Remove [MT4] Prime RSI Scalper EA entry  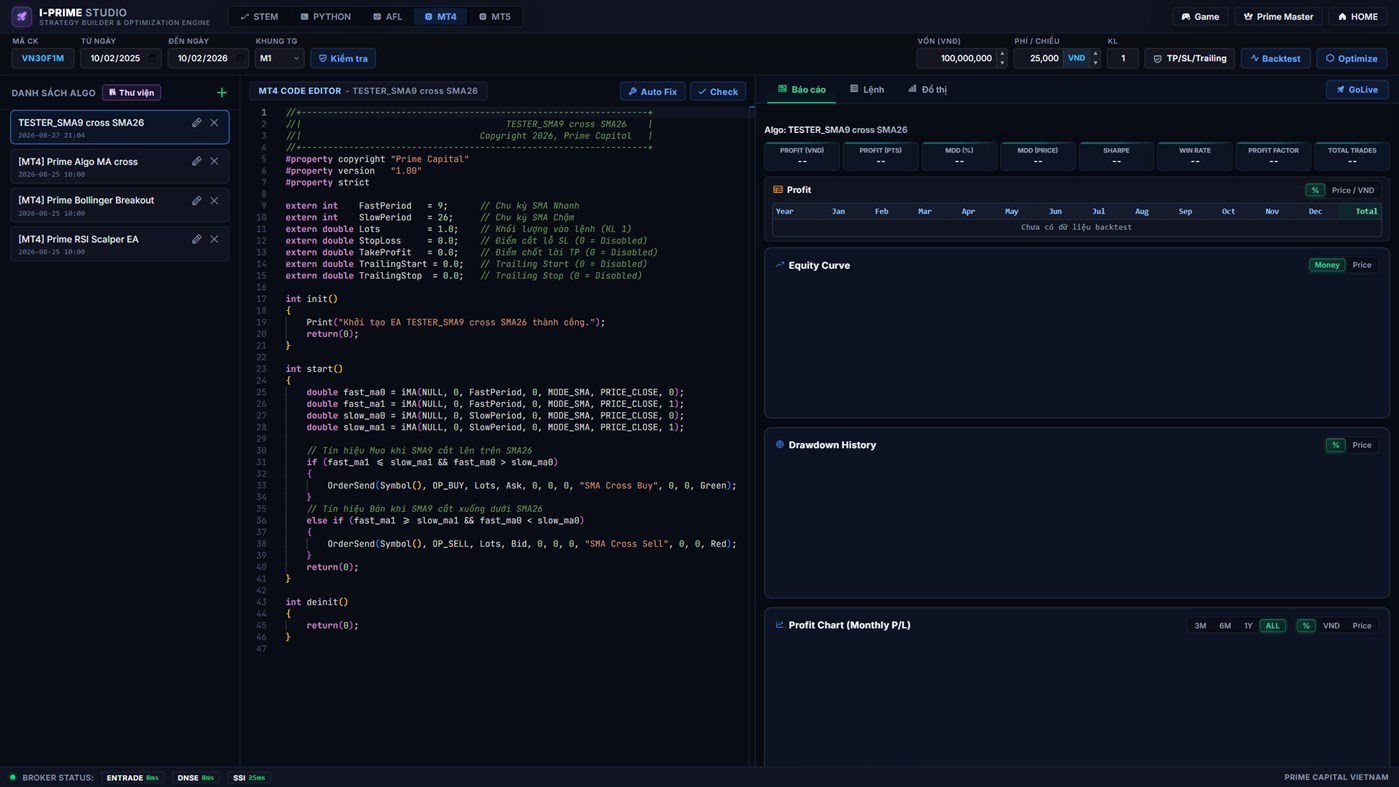tap(214, 239)
